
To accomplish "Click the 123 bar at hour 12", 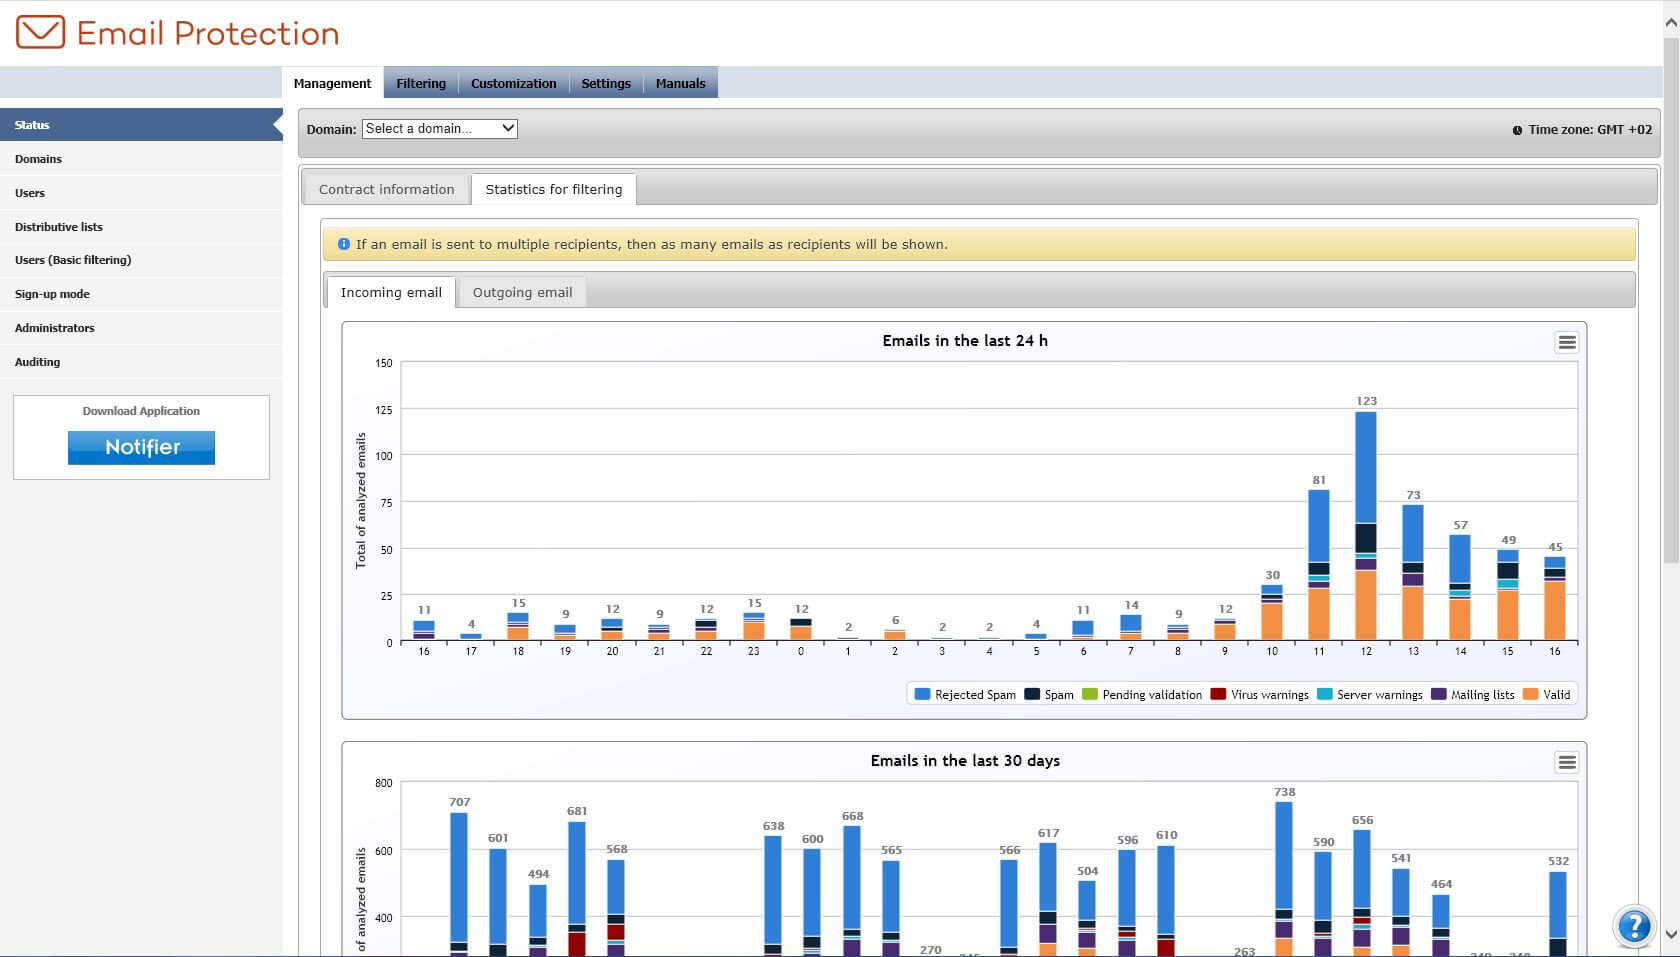I will tap(1366, 526).
